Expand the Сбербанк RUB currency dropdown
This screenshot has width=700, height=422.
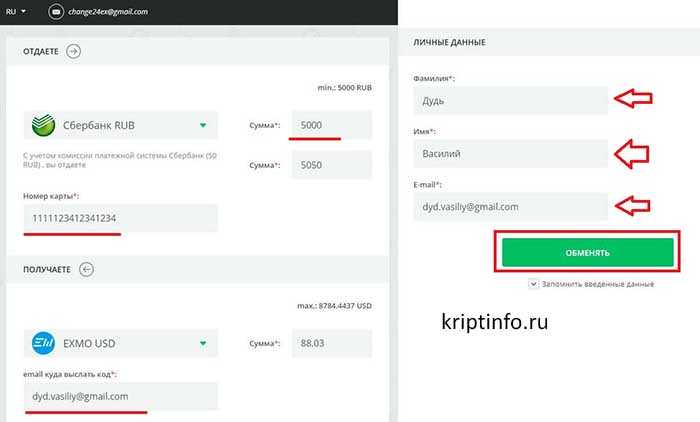(x=121, y=125)
